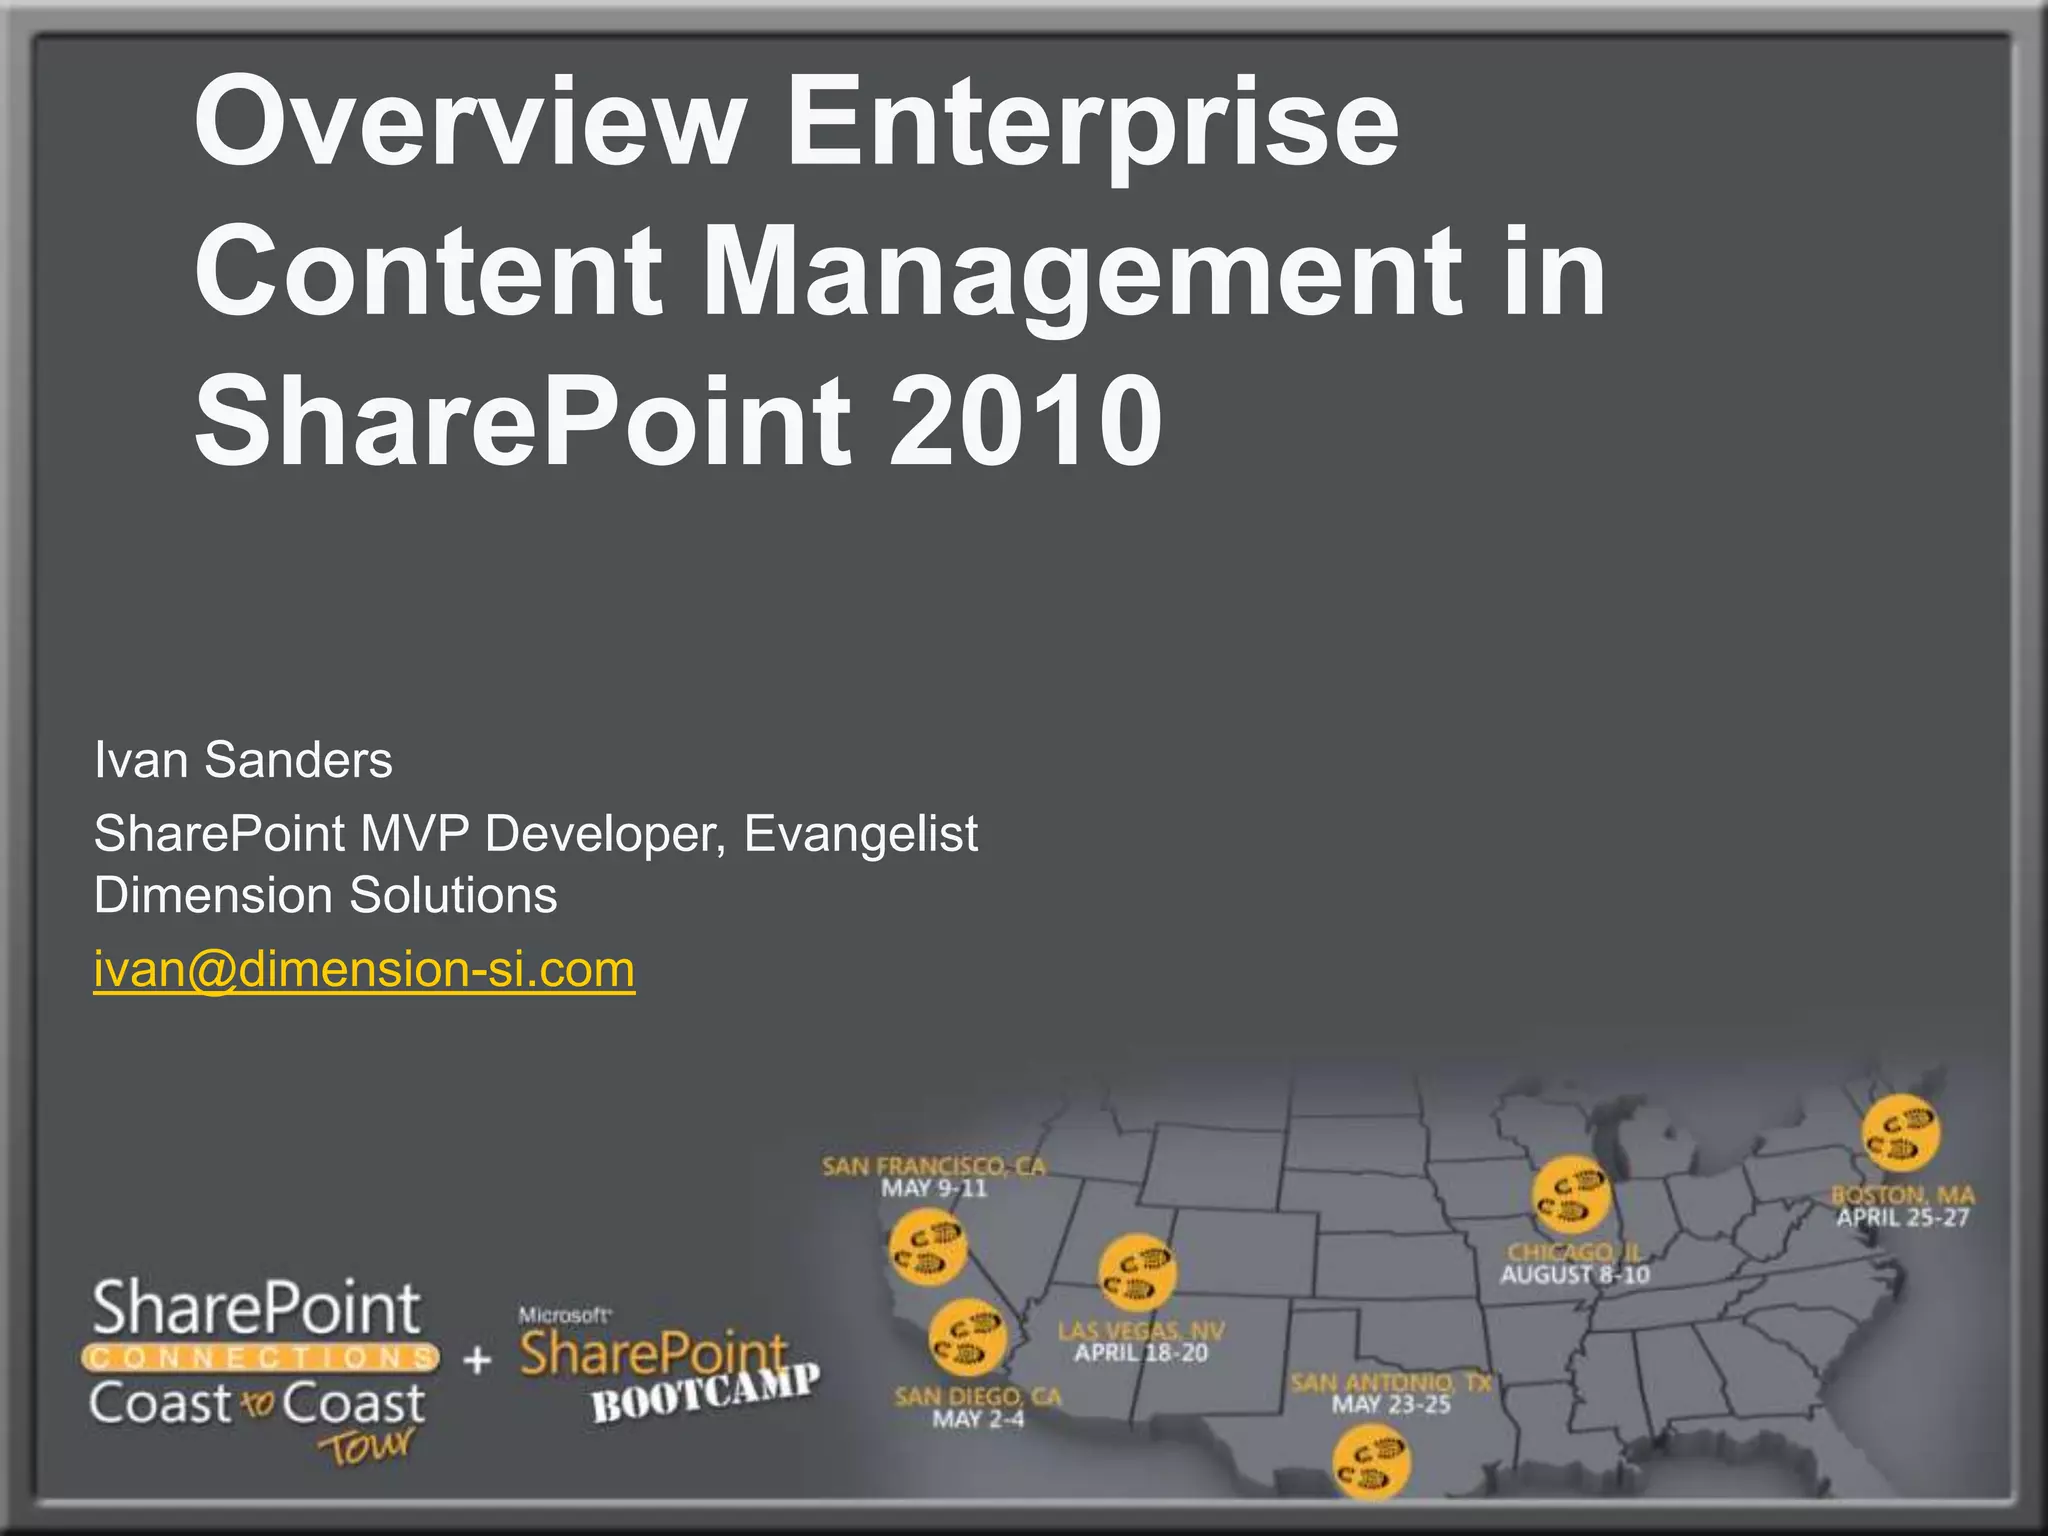
Task: Click the ivan@dimension-si.com email link
Action: 364,970
